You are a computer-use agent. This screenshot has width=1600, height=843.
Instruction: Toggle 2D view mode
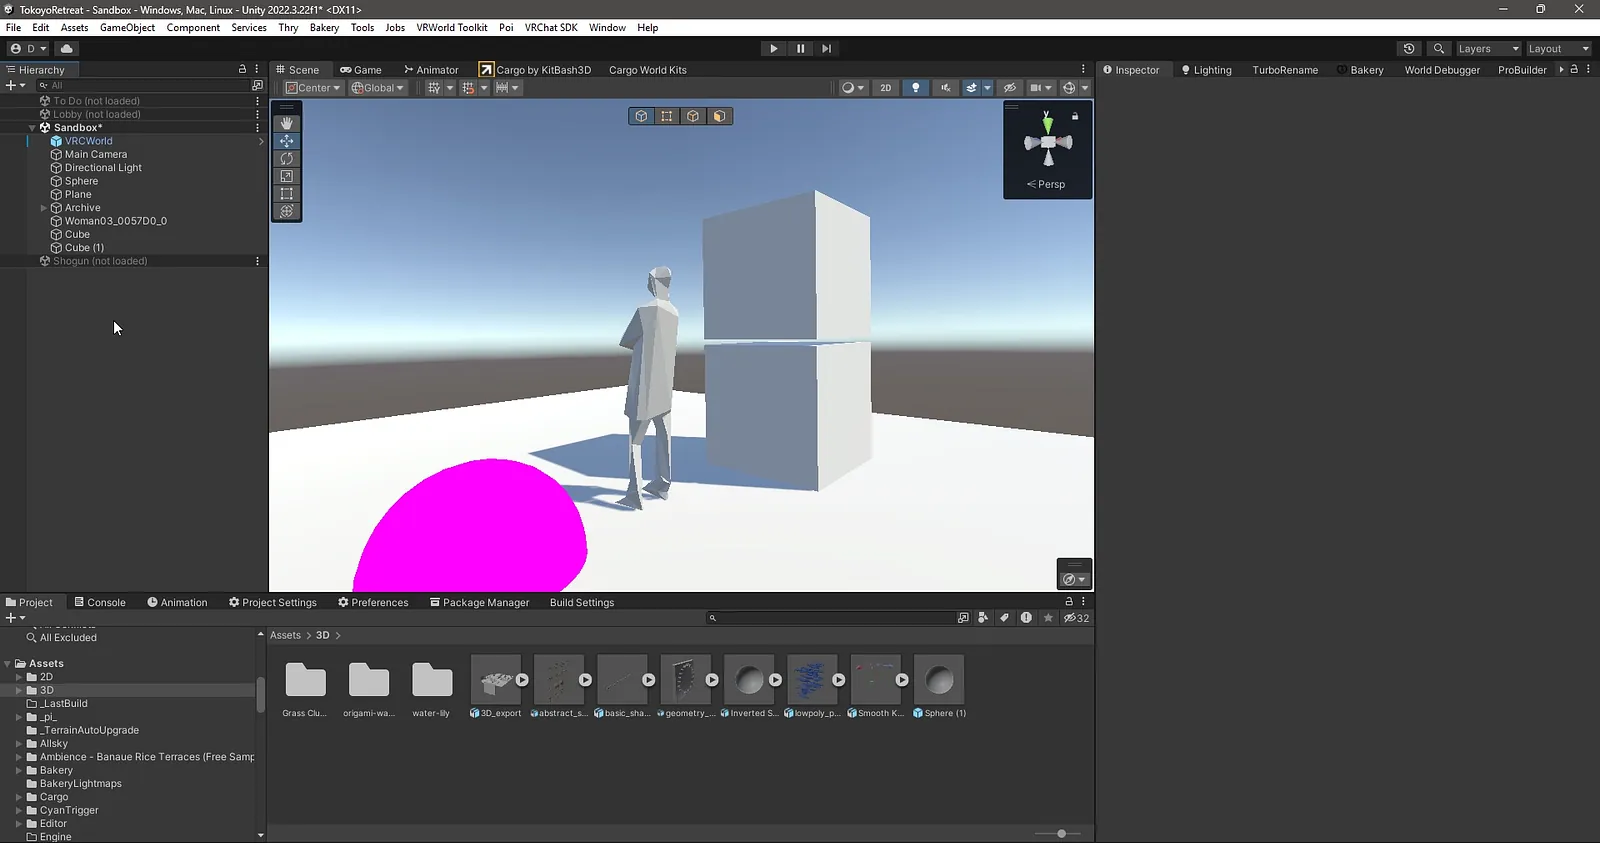pos(885,88)
